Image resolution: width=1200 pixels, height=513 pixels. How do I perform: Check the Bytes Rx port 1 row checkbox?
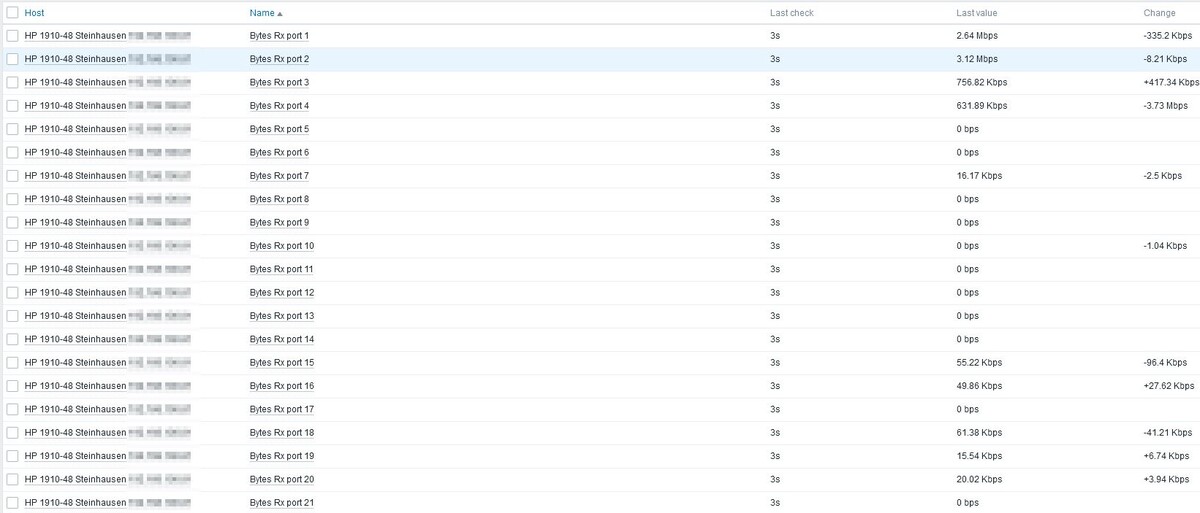pyautogui.click(x=12, y=36)
